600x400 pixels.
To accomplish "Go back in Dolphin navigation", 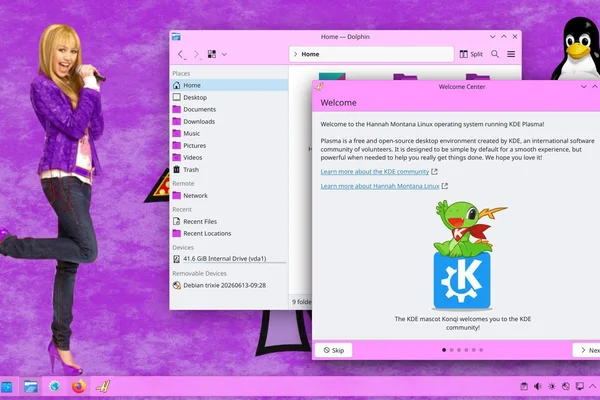I will (181, 54).
